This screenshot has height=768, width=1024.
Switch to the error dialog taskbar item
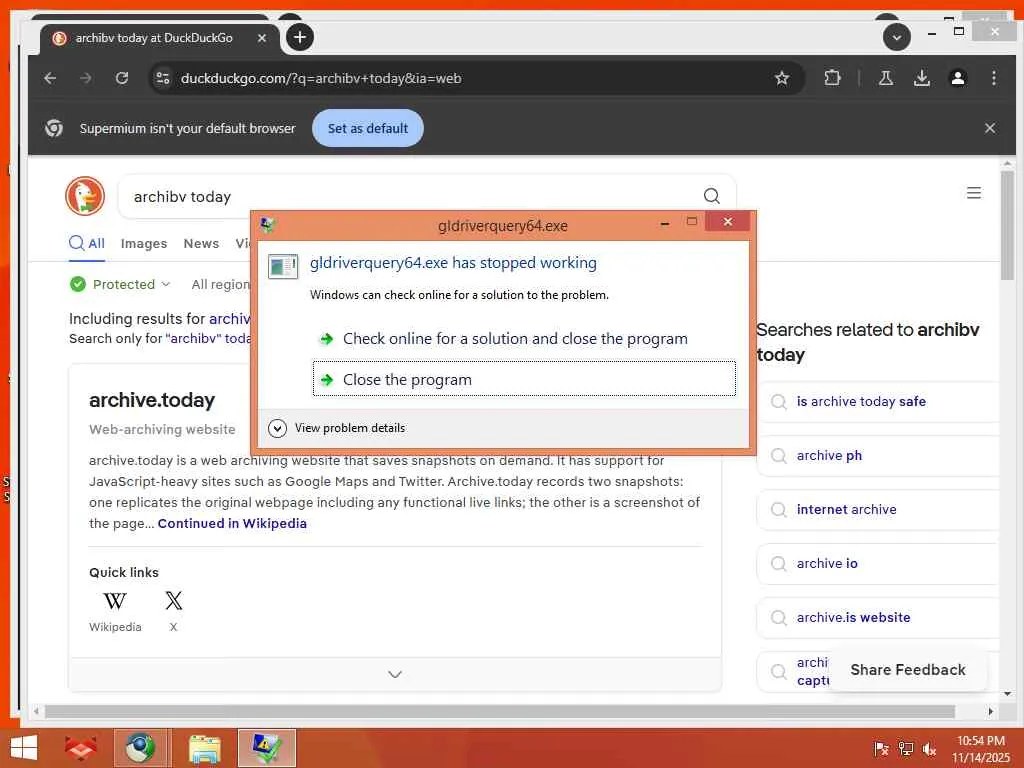(x=266, y=748)
